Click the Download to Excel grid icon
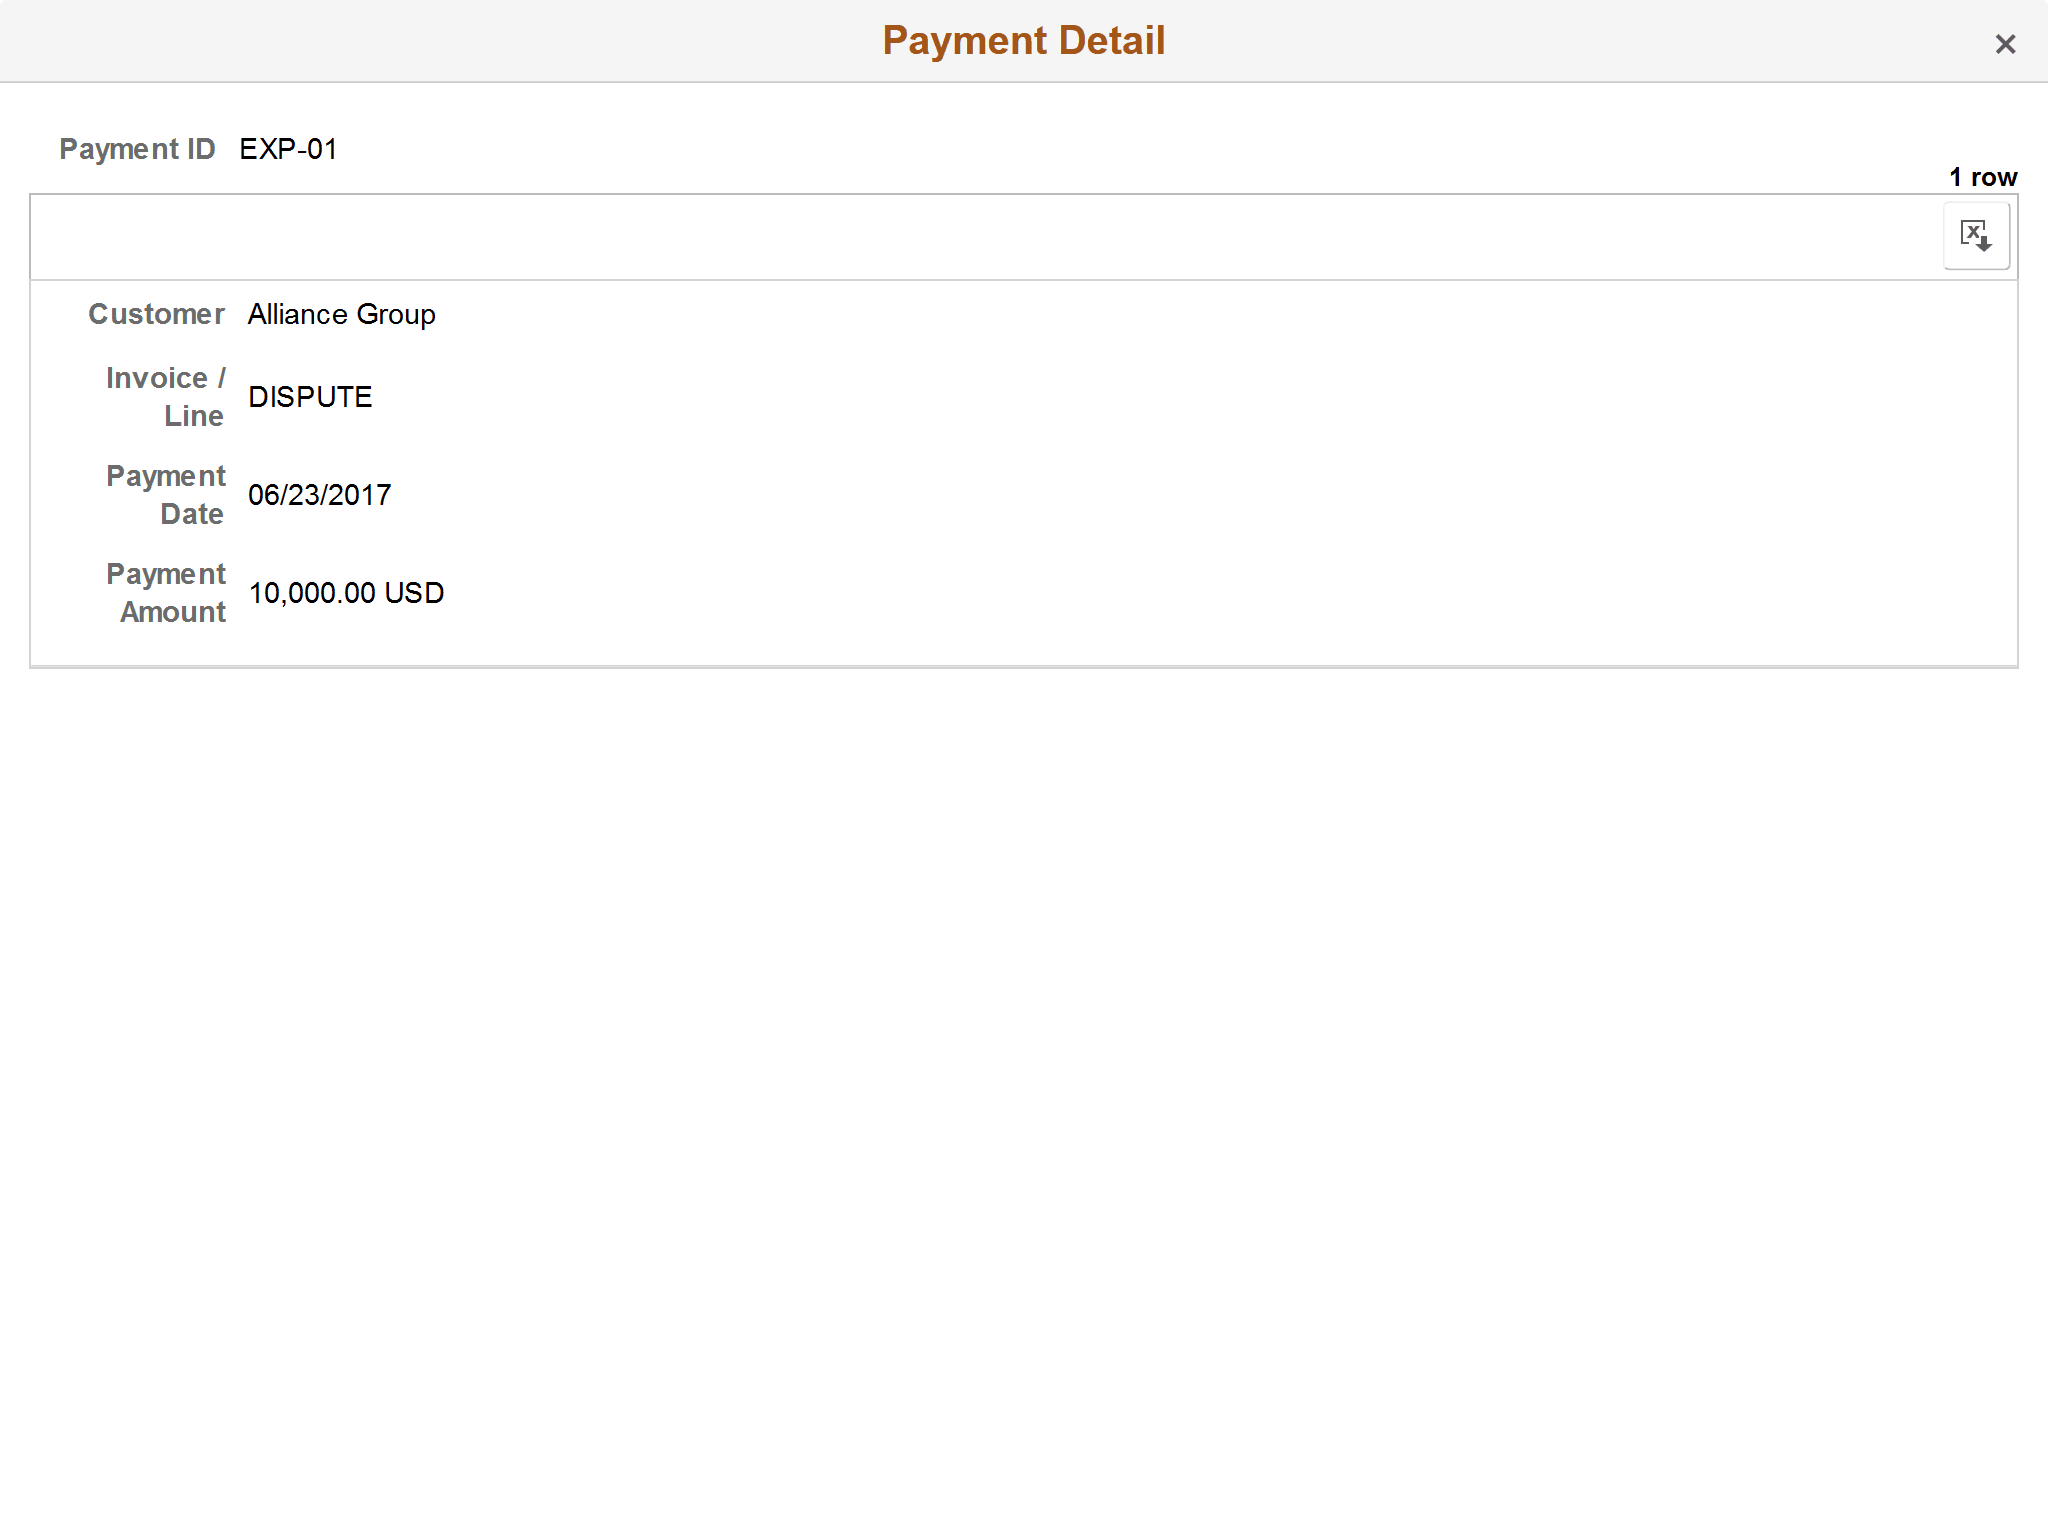 (x=1977, y=235)
